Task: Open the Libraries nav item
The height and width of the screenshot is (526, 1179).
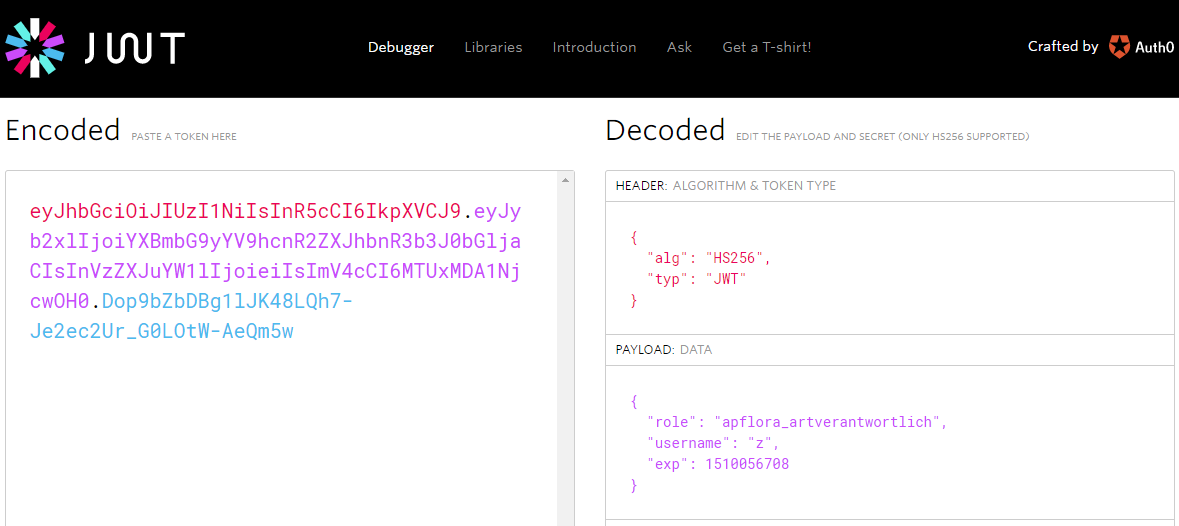Action: tap(493, 47)
